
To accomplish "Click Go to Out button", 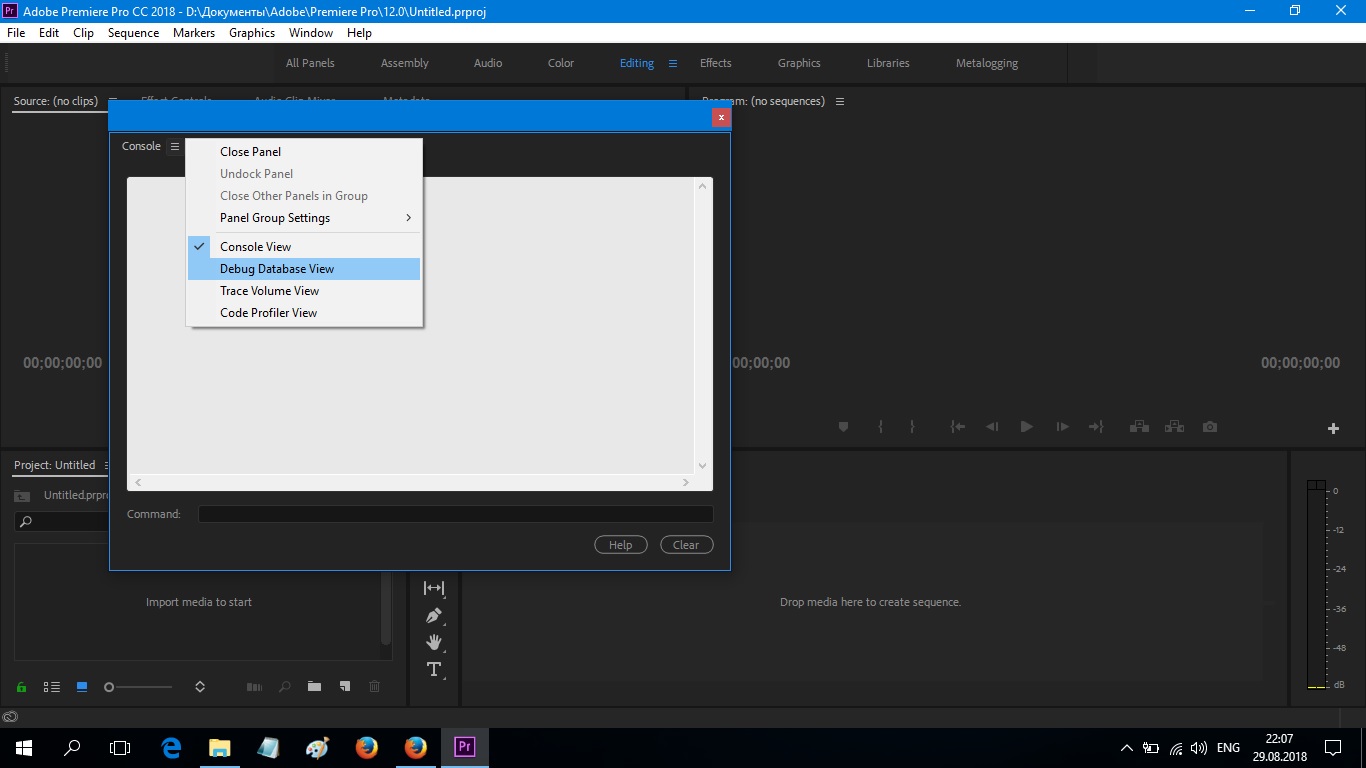I will 1096,427.
